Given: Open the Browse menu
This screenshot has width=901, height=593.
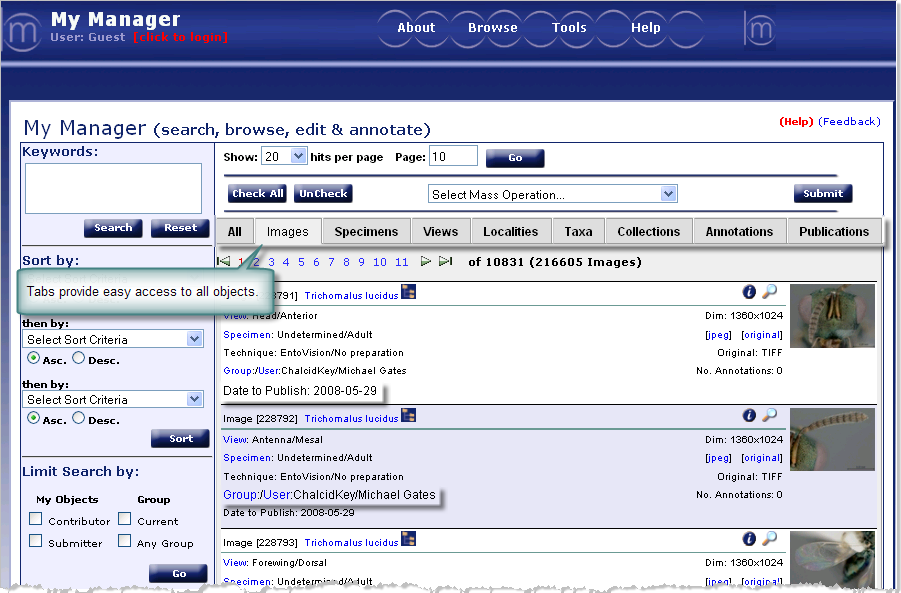Looking at the screenshot, I should tap(493, 28).
